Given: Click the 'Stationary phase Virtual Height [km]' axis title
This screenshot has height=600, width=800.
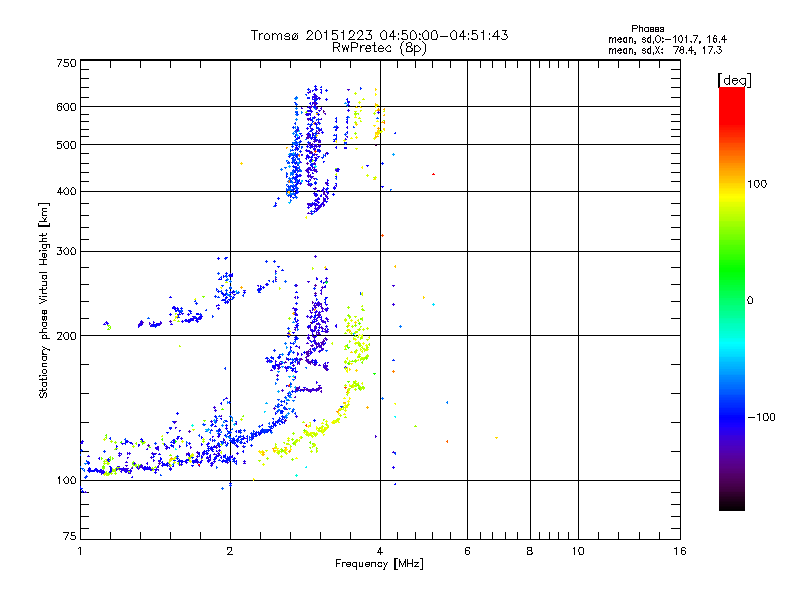Looking at the screenshot, I should point(44,300).
